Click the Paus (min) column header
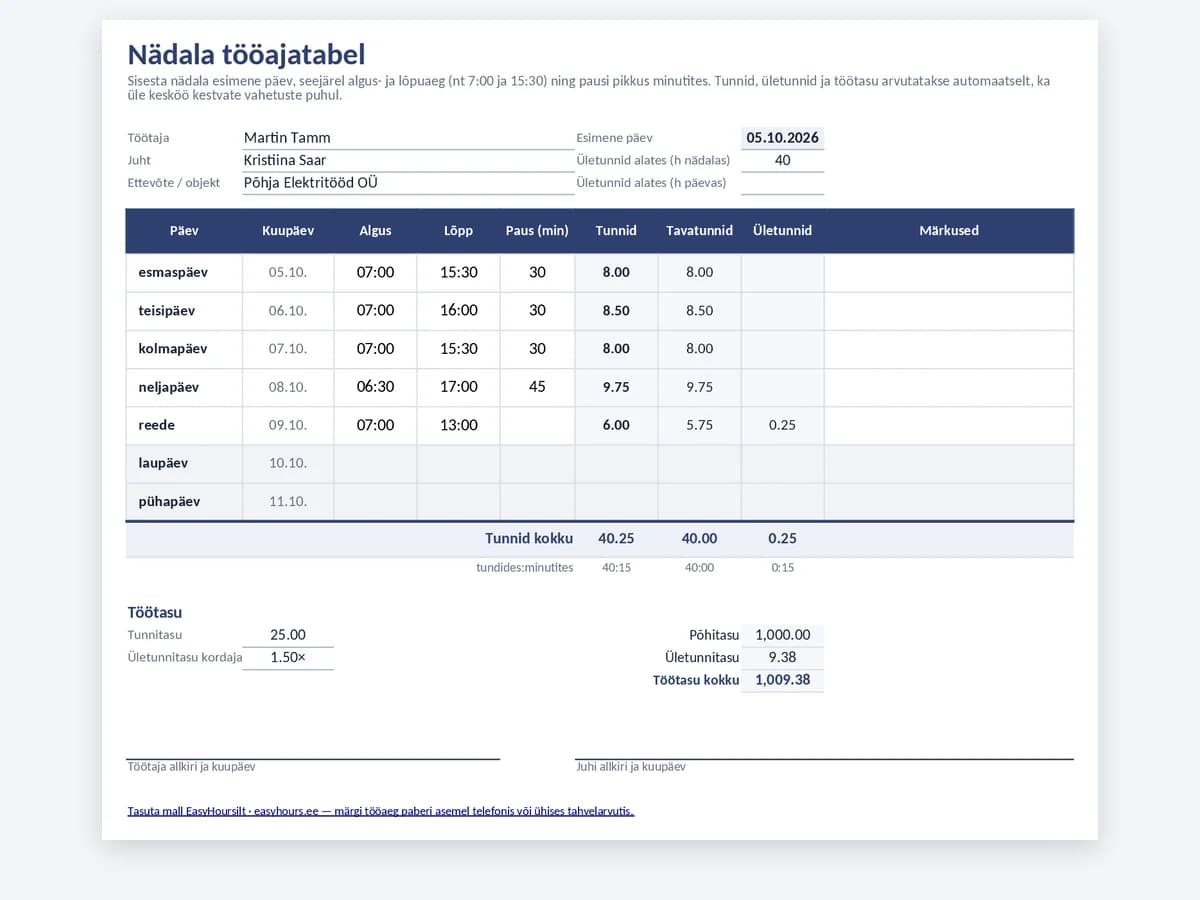Image resolution: width=1200 pixels, height=900 pixels. [x=537, y=231]
